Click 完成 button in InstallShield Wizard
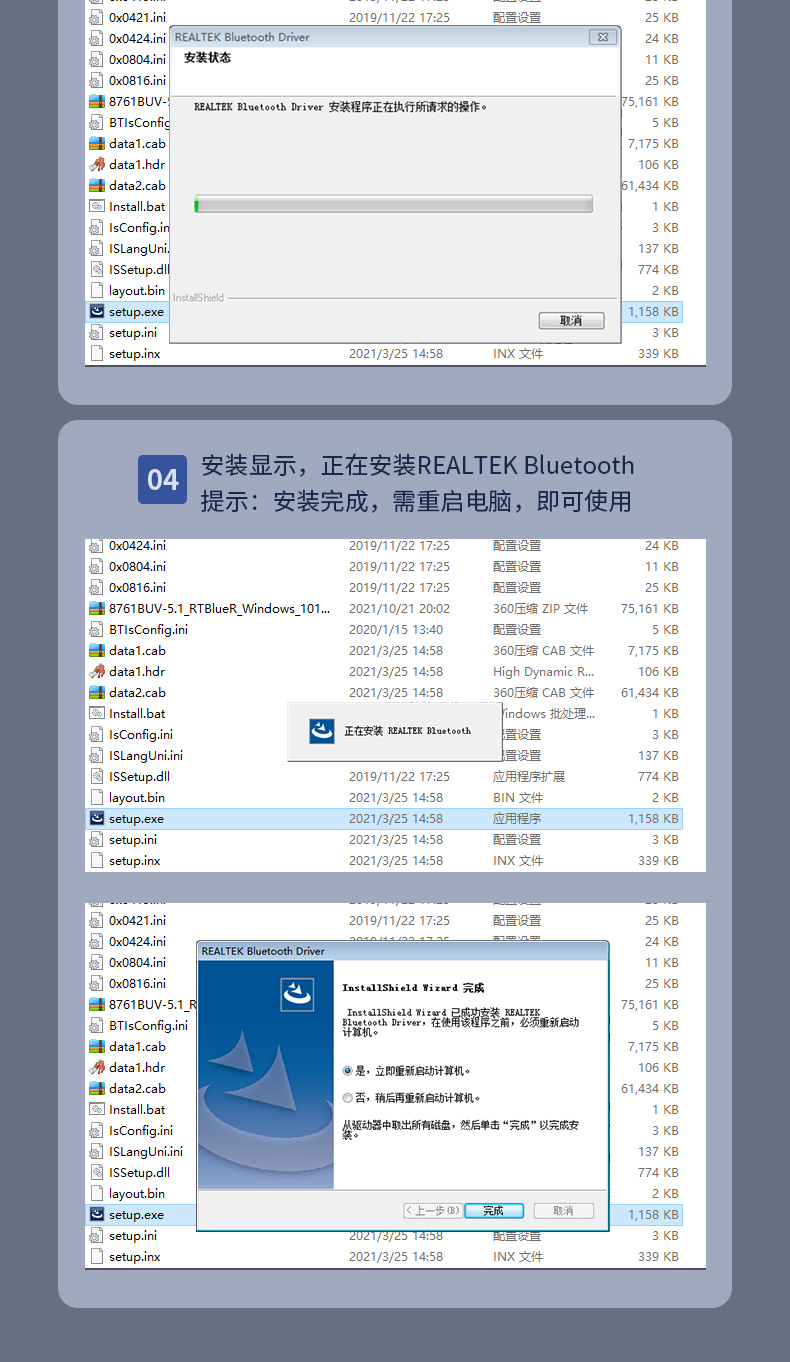Image resolution: width=790 pixels, height=1362 pixels. point(494,1210)
